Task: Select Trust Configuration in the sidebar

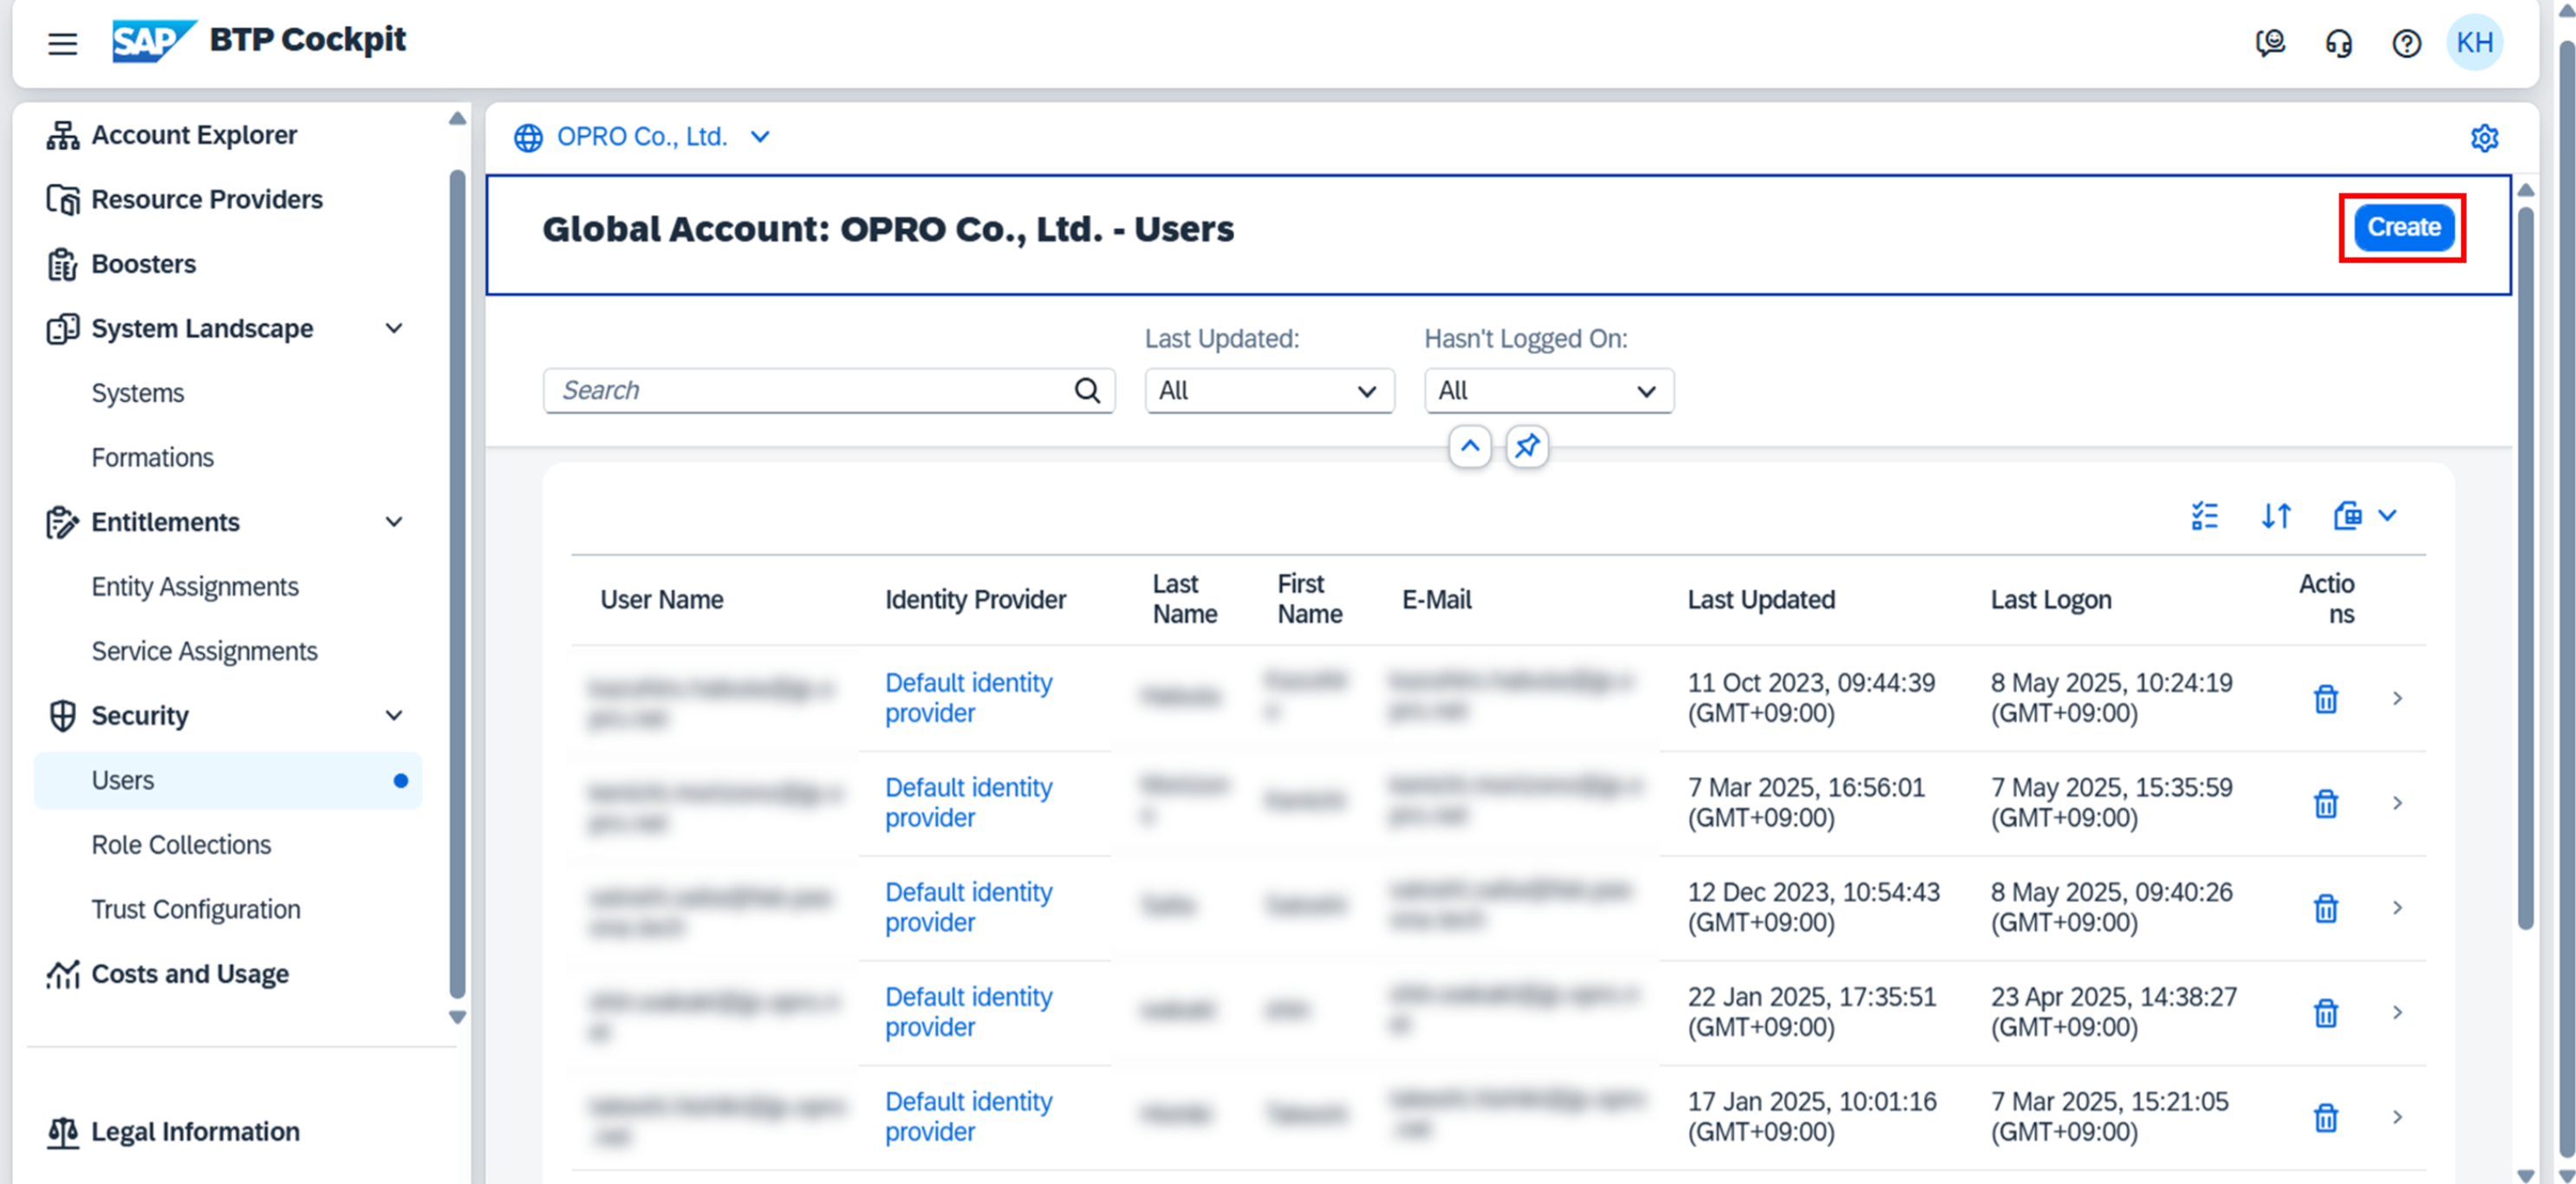Action: [196, 909]
